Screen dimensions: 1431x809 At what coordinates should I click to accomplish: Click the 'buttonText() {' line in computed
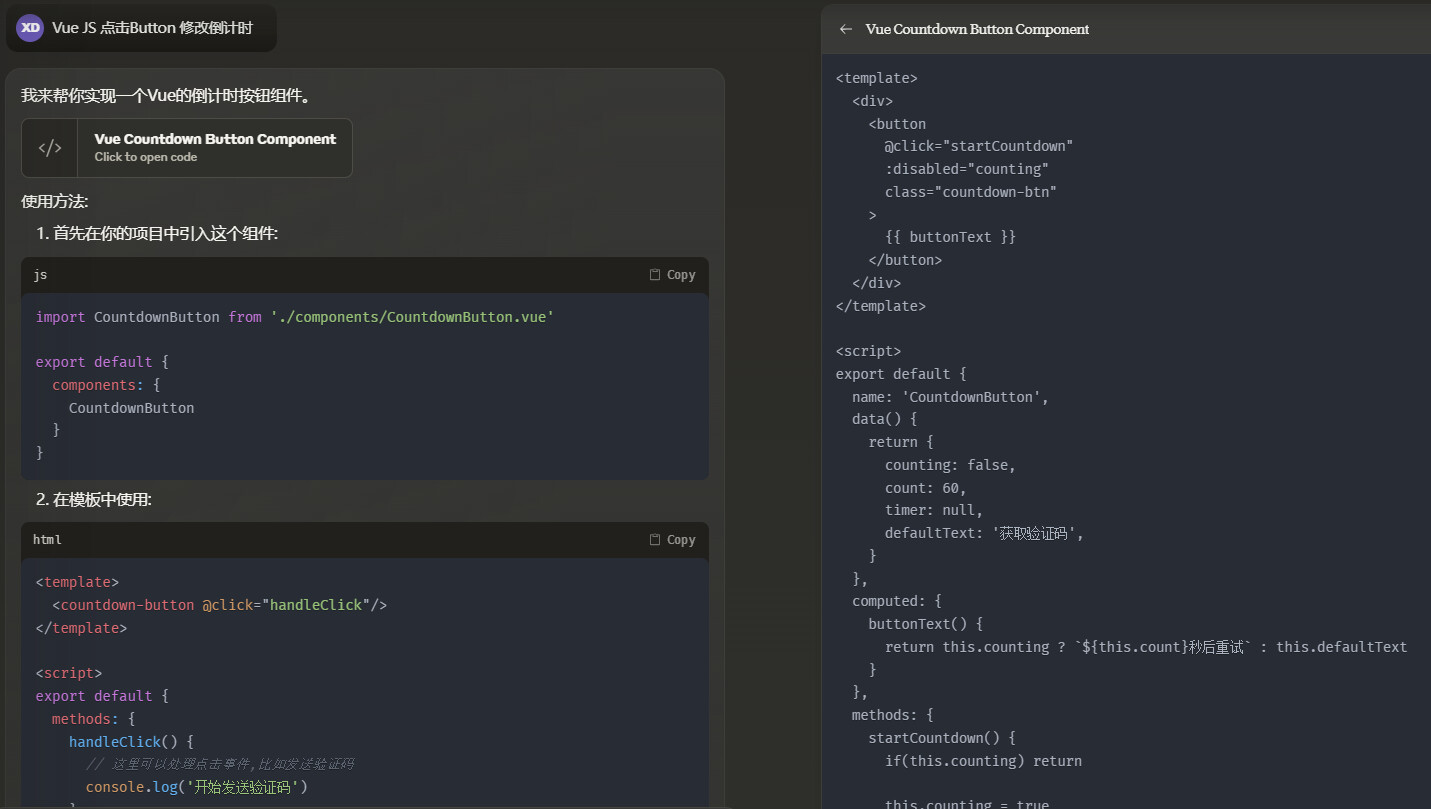926,624
